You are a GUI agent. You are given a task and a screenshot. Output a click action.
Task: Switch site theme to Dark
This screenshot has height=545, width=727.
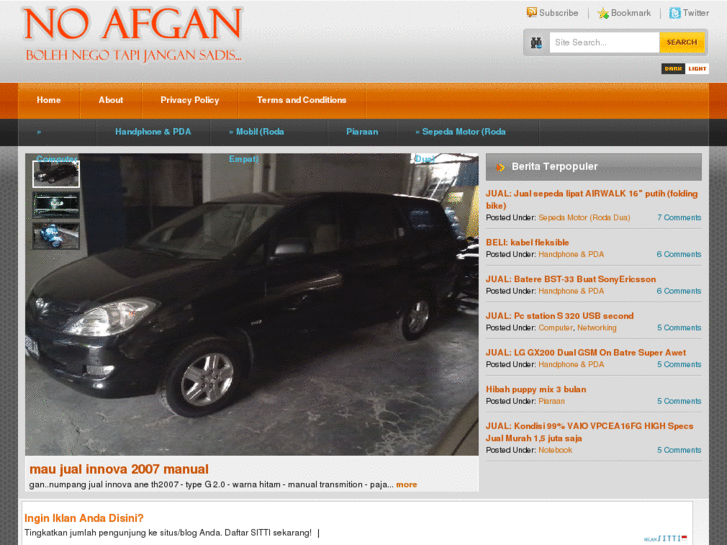673,69
